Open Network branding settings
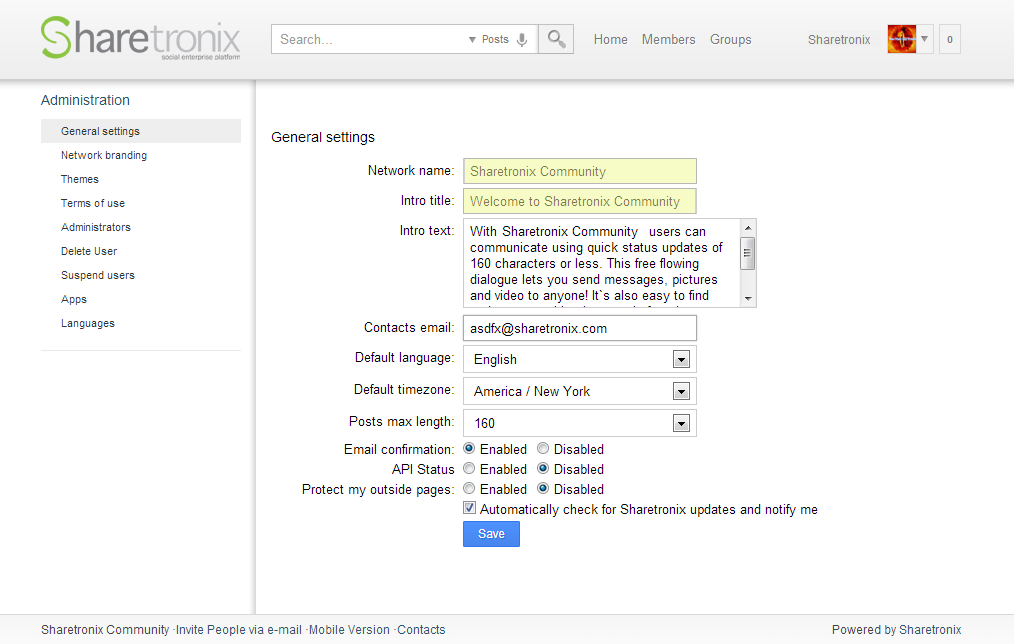The height and width of the screenshot is (644, 1014). click(104, 155)
